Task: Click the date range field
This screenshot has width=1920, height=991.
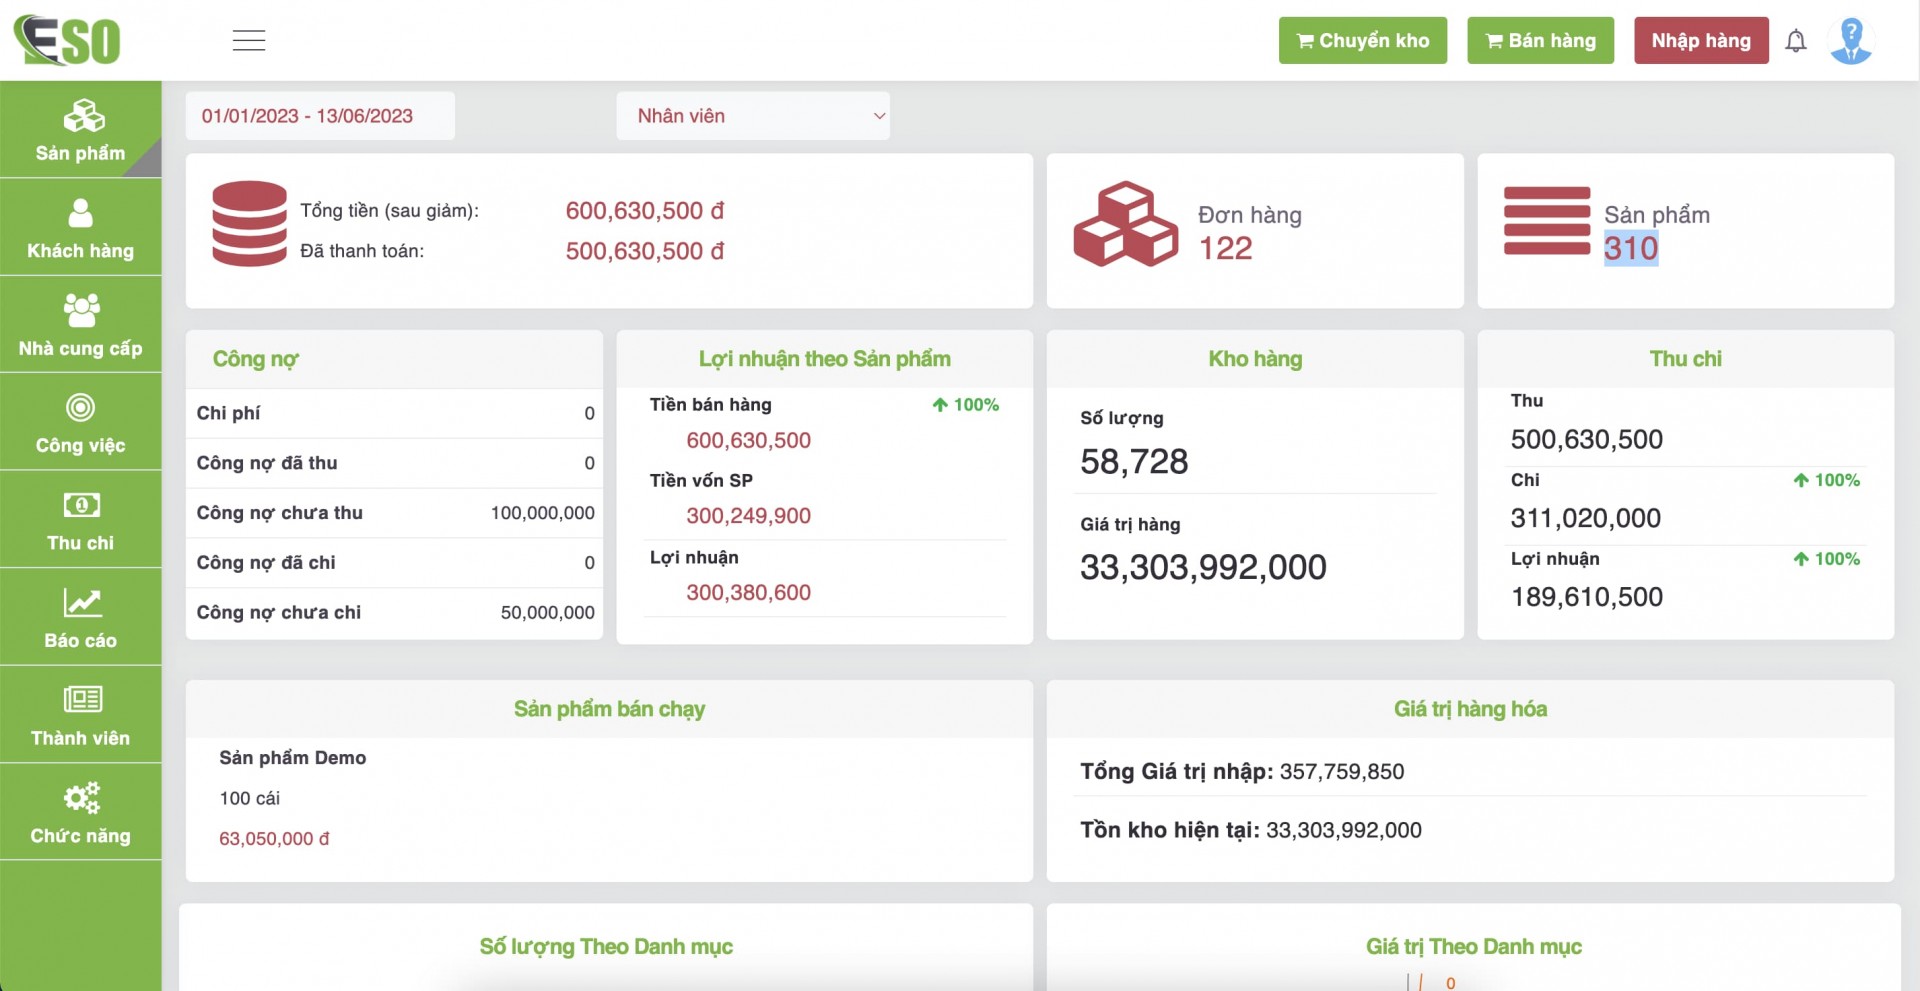Action: coord(320,116)
